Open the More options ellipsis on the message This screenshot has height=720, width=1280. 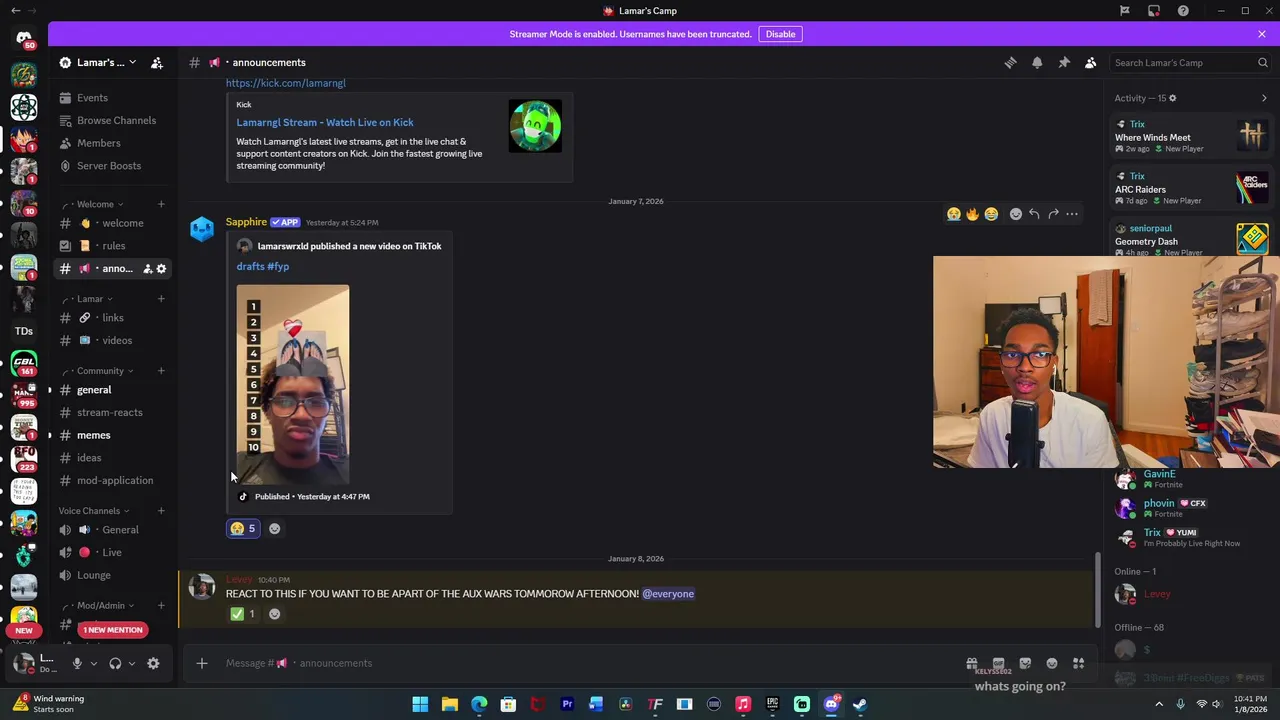tap(1072, 214)
